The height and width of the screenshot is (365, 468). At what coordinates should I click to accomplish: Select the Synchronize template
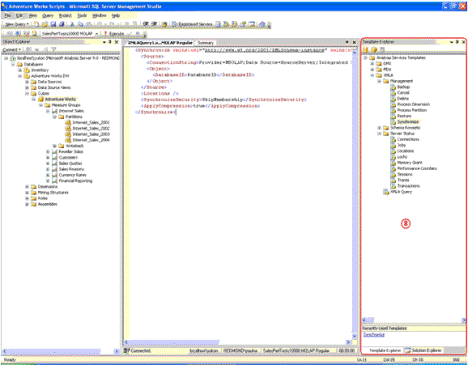tap(408, 122)
